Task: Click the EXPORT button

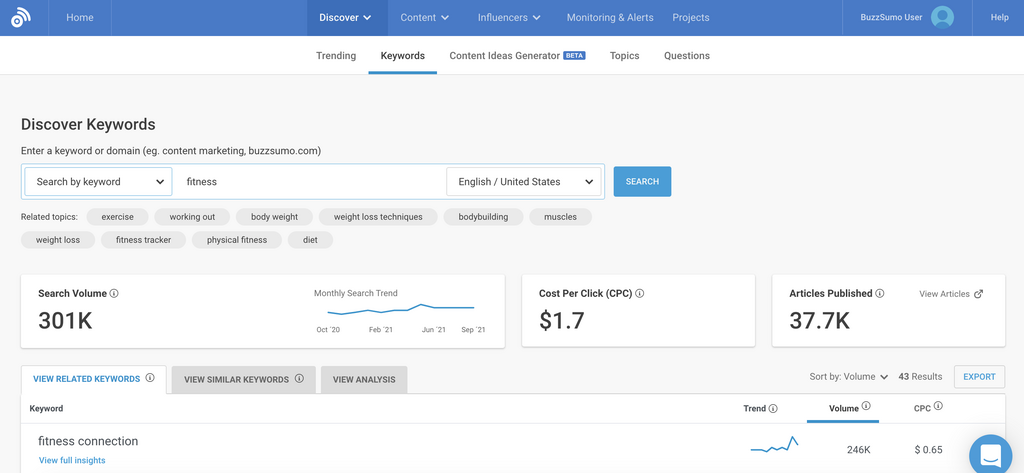Action: (979, 377)
